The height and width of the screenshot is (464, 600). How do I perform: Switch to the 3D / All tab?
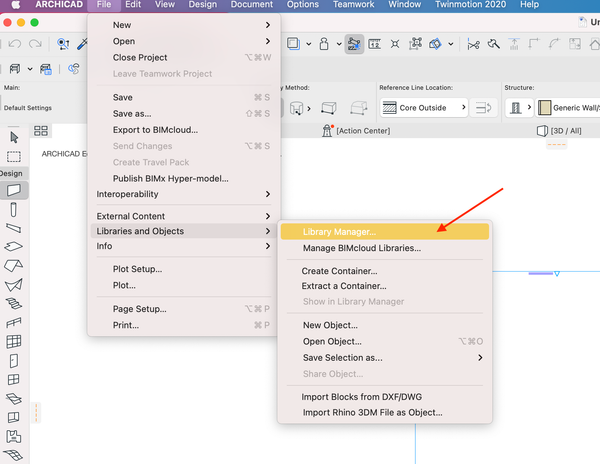coord(559,131)
